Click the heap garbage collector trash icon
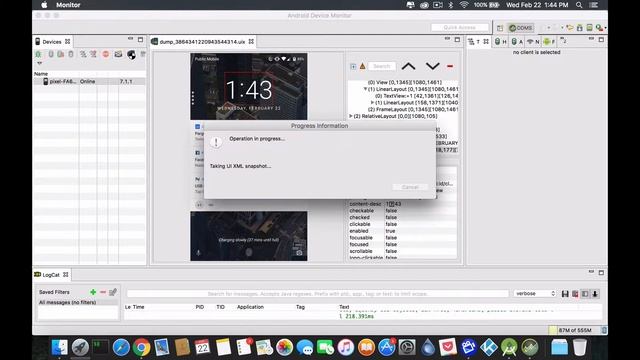Image resolution: width=640 pixels, height=360 pixels. (x=604, y=330)
